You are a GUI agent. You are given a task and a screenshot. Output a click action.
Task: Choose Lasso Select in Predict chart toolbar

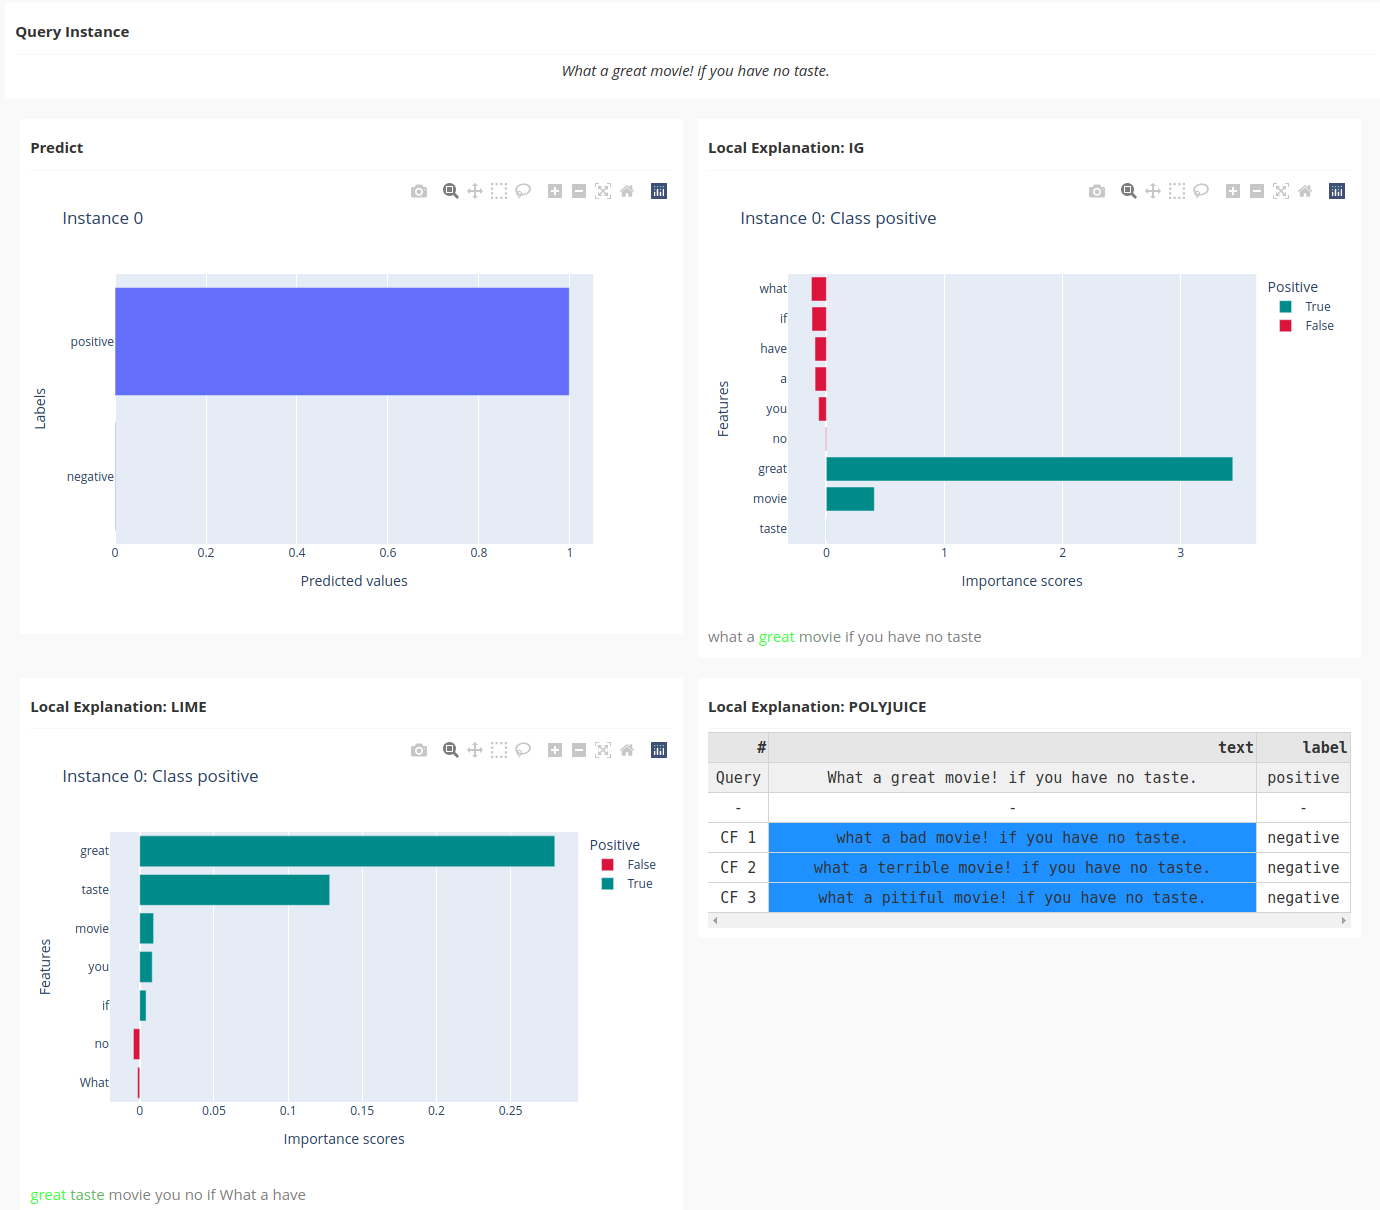click(523, 191)
